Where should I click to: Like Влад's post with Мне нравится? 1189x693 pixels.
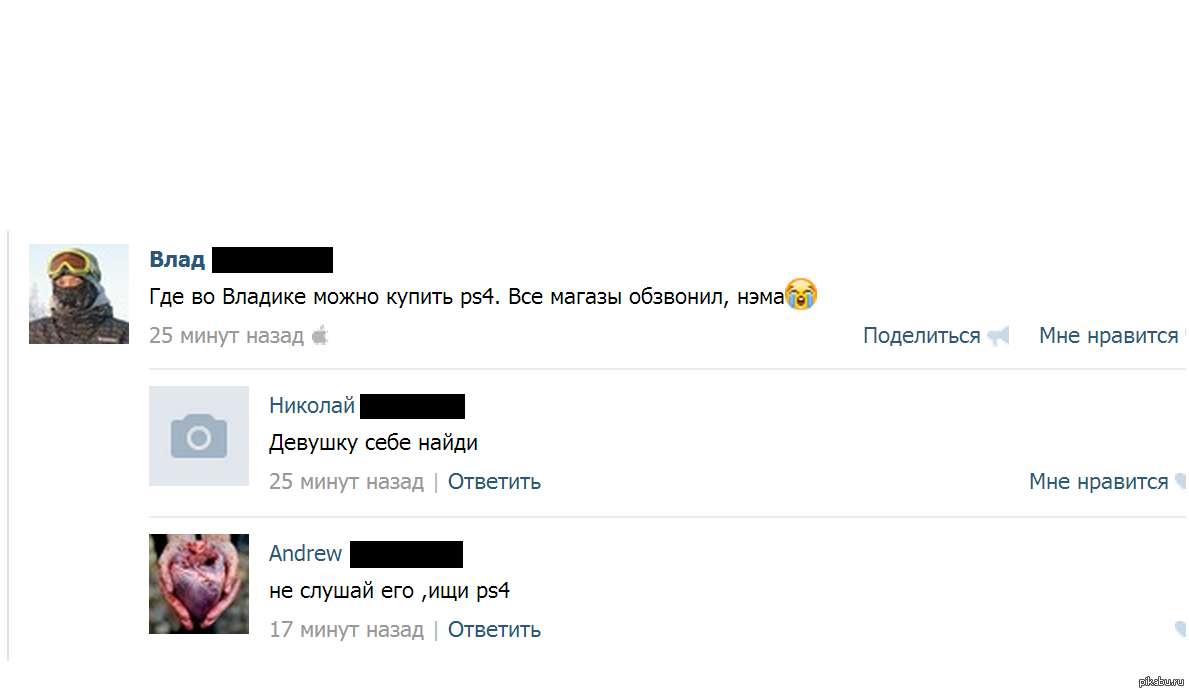(1108, 336)
